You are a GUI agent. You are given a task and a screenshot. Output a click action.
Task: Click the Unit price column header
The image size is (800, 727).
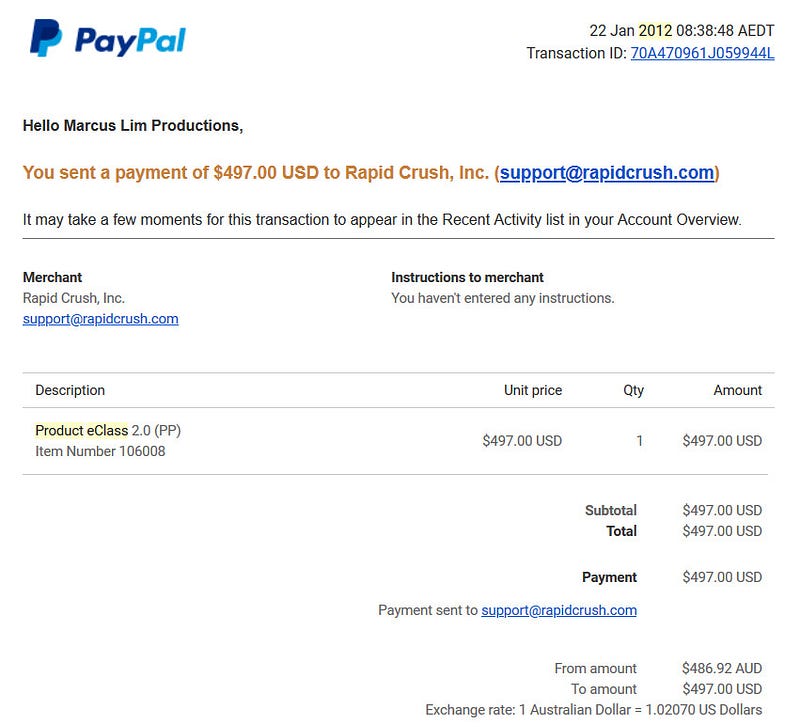[x=533, y=390]
